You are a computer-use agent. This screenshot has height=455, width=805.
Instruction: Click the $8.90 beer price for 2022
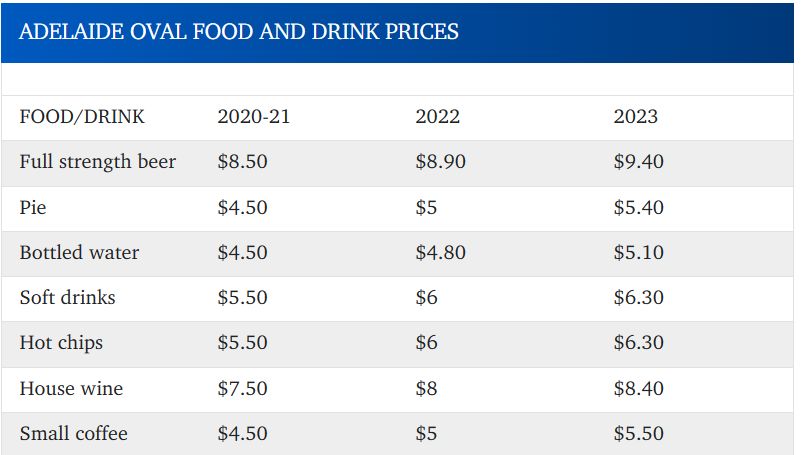[441, 162]
